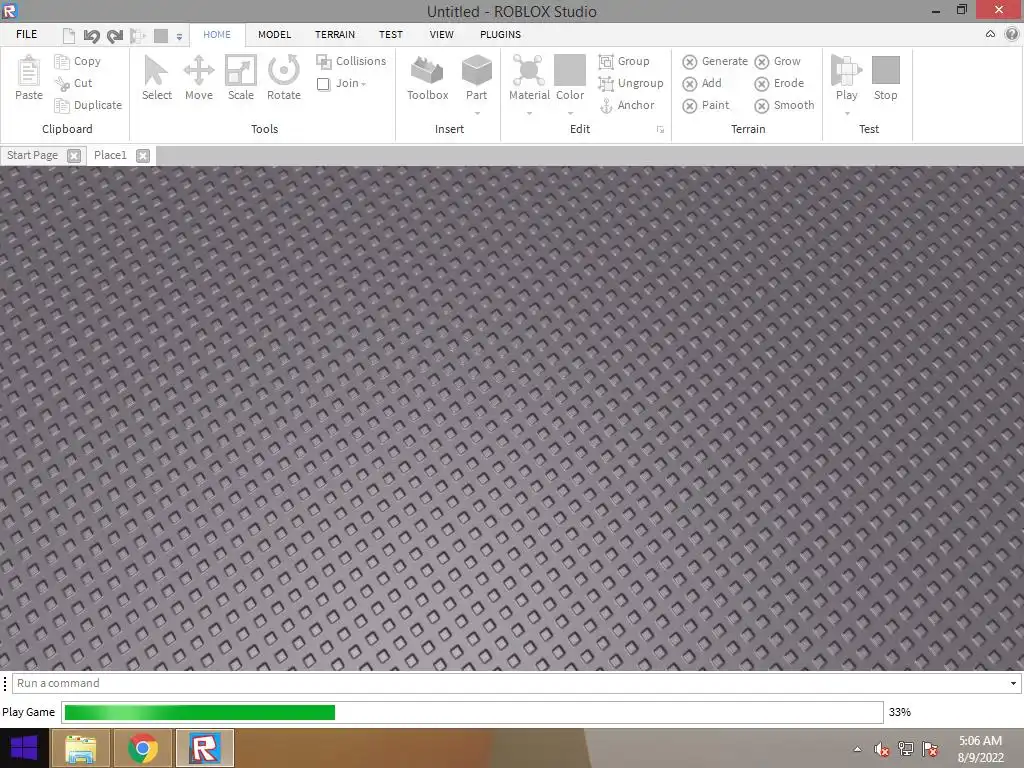Open the Edit group dialog launcher
The width and height of the screenshot is (1024, 768).
[660, 129]
